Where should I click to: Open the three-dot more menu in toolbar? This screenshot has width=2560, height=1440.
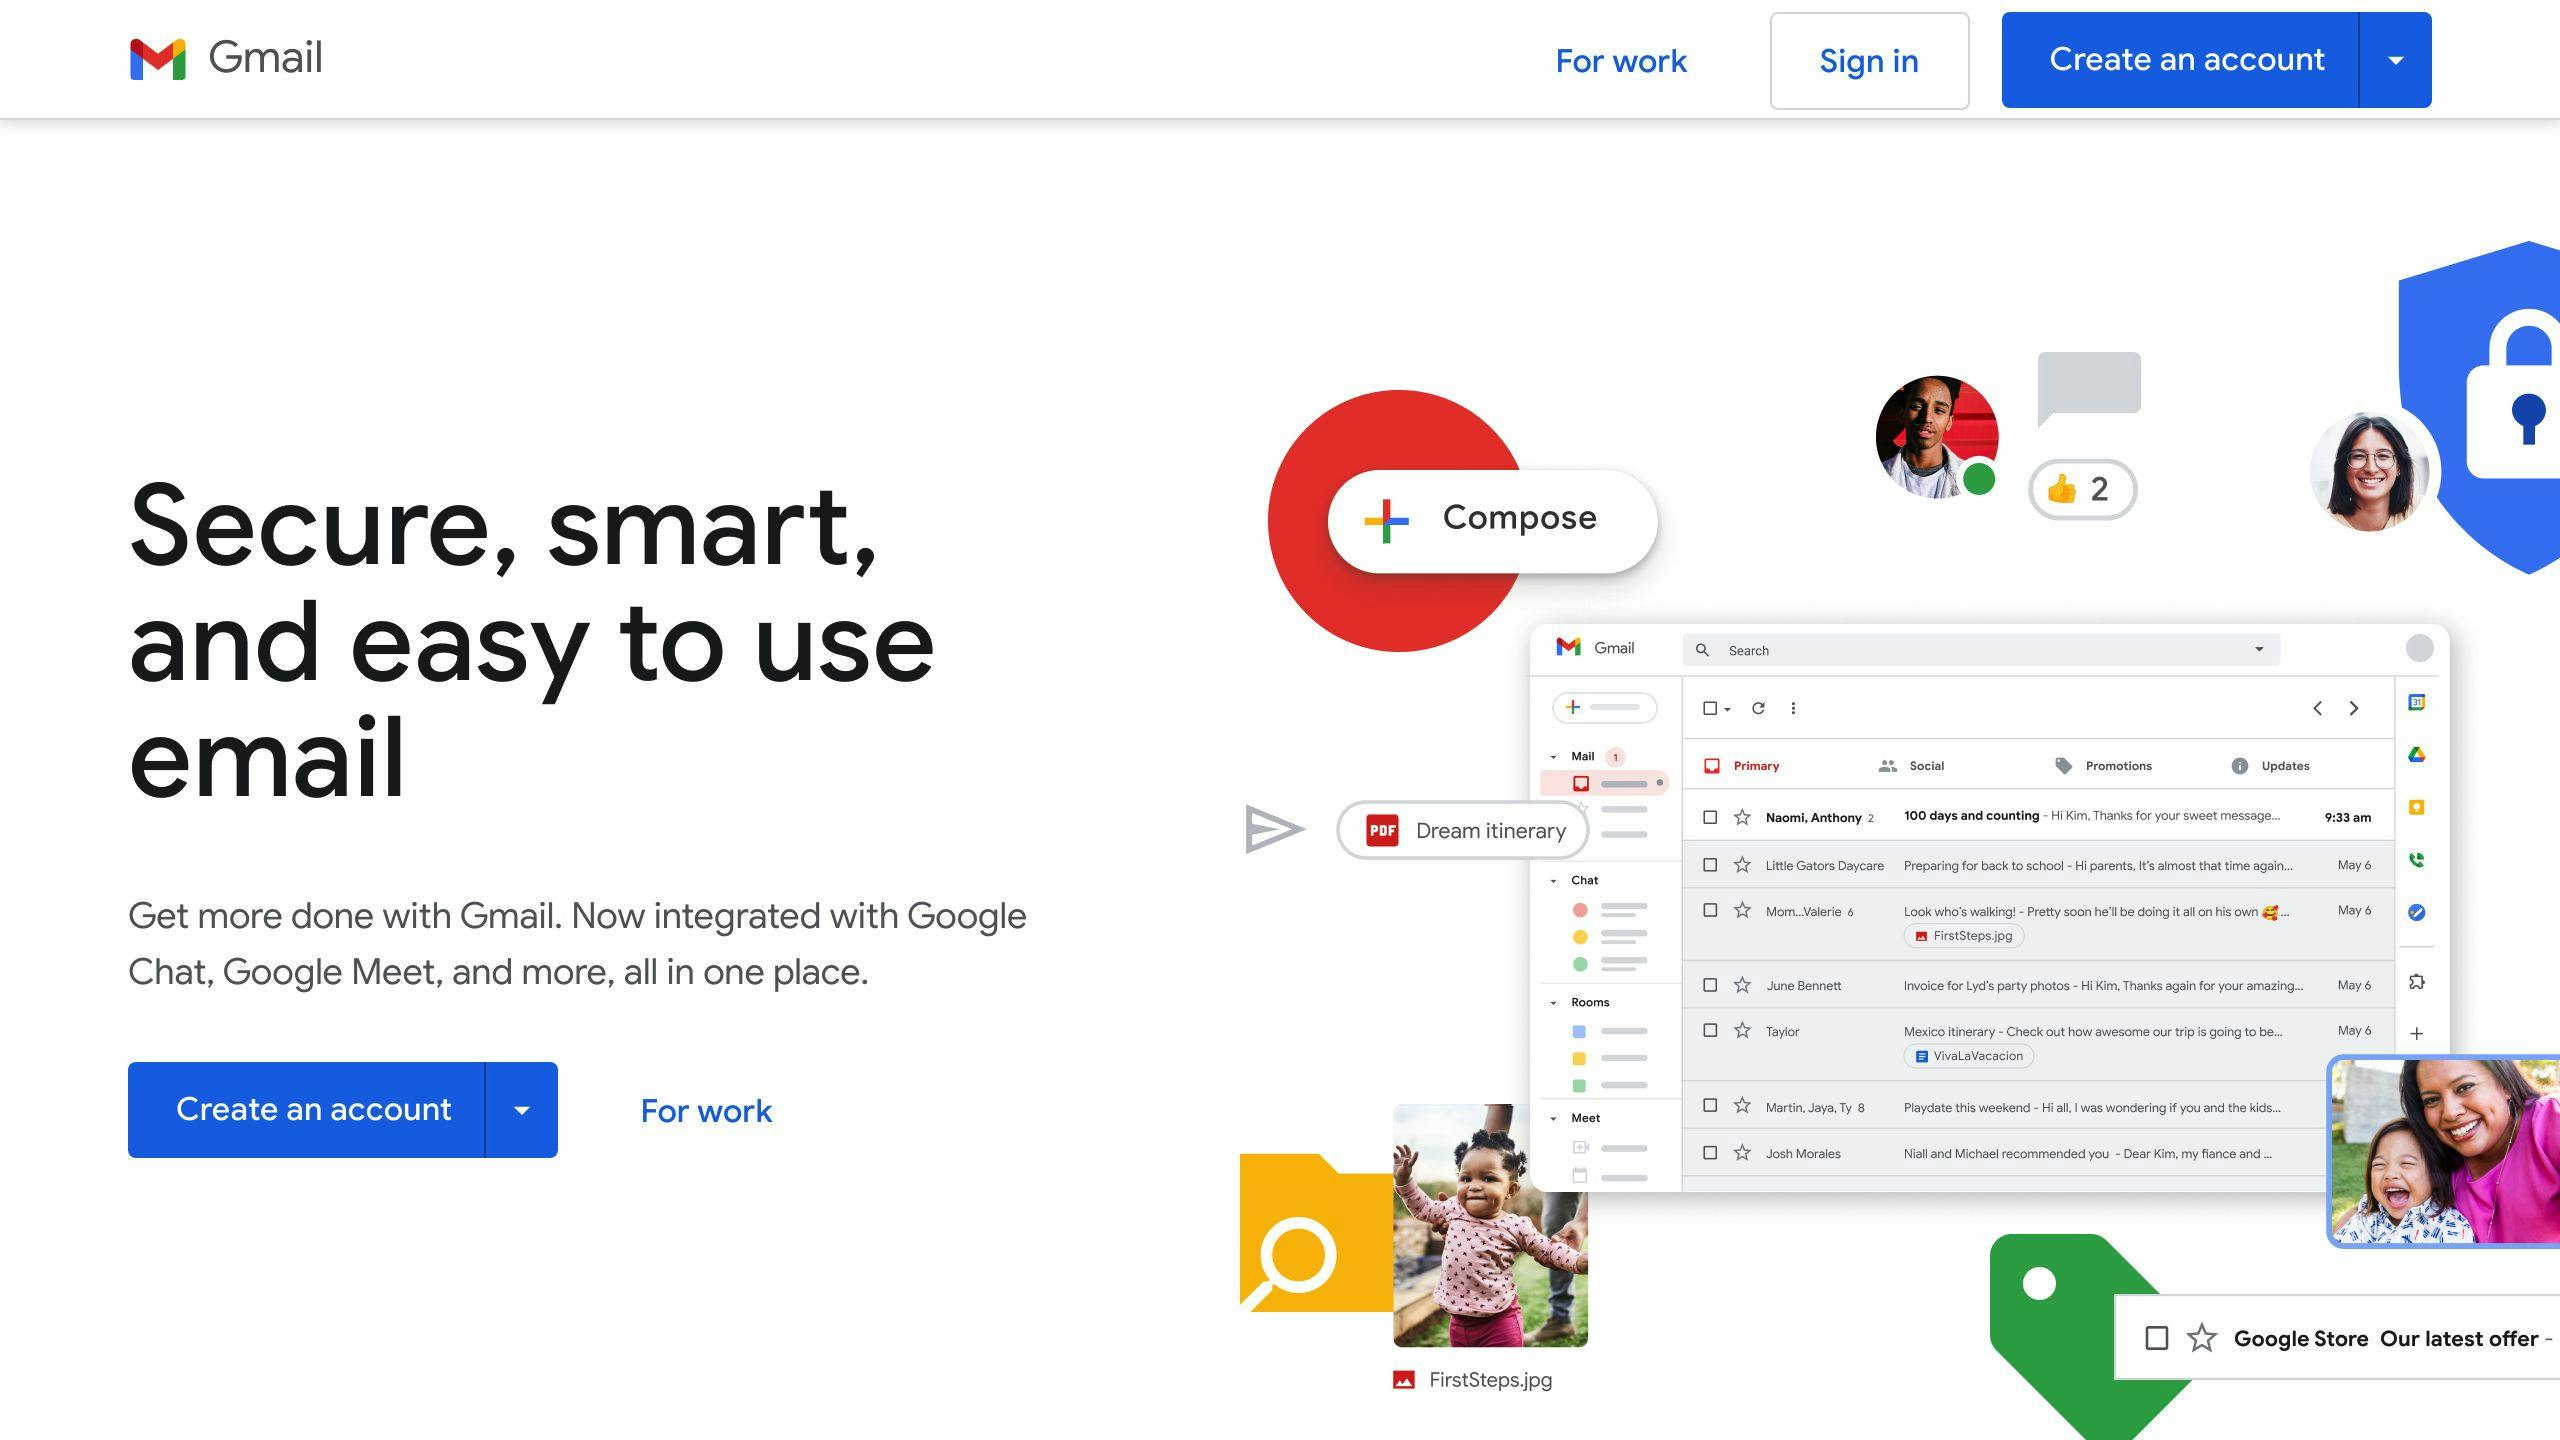click(x=1793, y=708)
